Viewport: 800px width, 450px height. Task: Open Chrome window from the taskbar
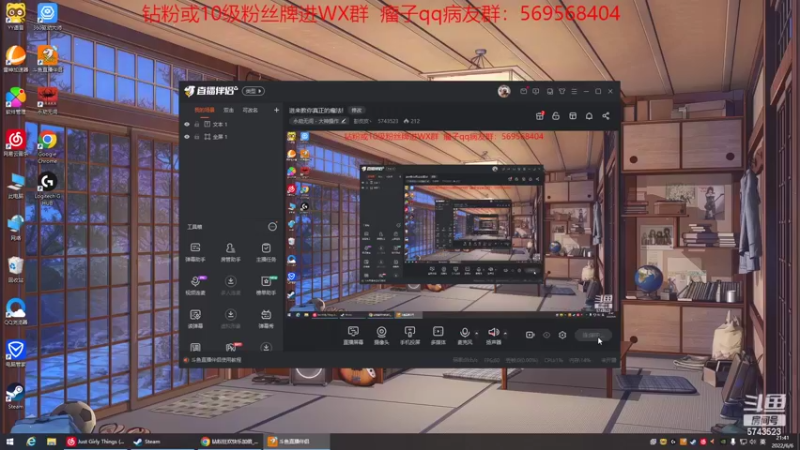(x=230, y=442)
